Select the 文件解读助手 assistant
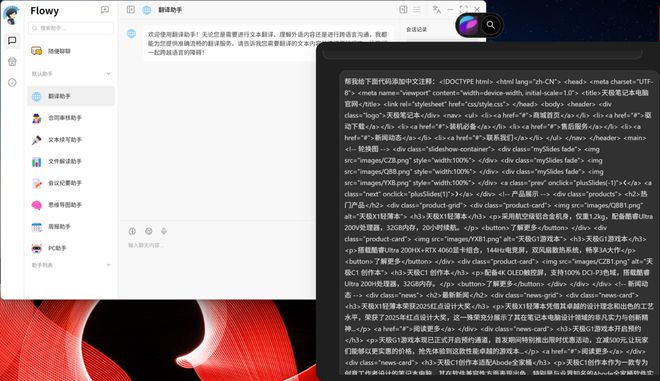The height and width of the screenshot is (381, 660). 71,162
